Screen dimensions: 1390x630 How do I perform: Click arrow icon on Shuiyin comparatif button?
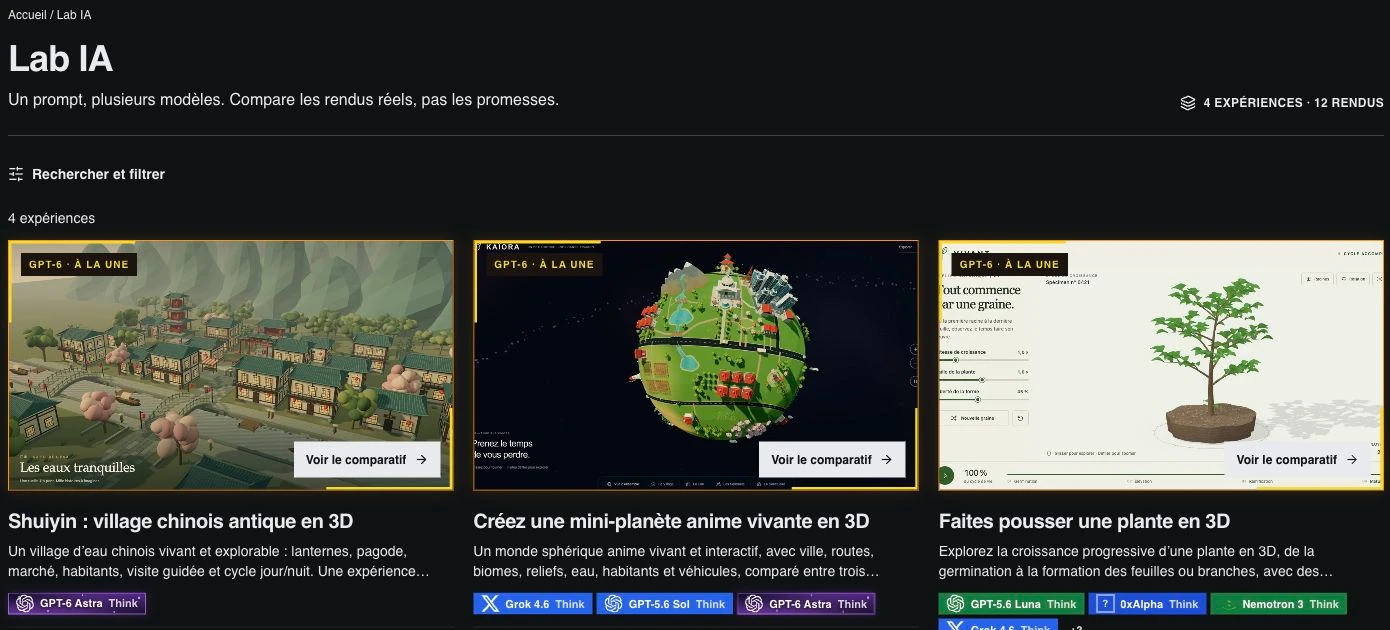pyautogui.click(x=421, y=460)
